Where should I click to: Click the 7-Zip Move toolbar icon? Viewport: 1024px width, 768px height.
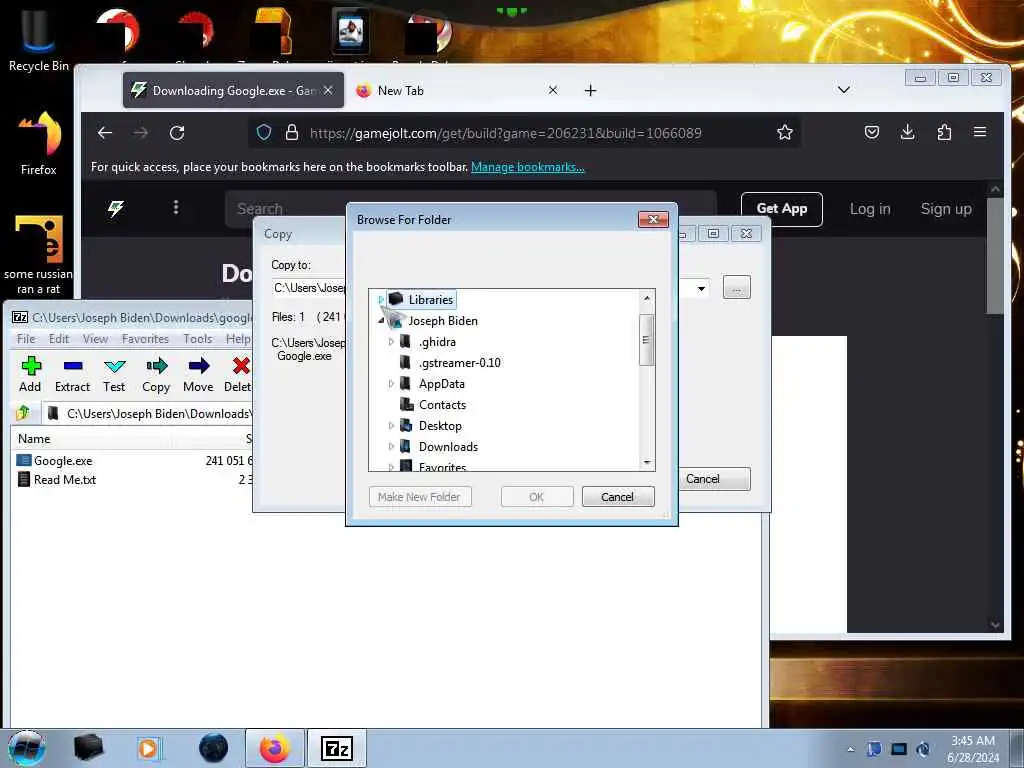click(199, 366)
